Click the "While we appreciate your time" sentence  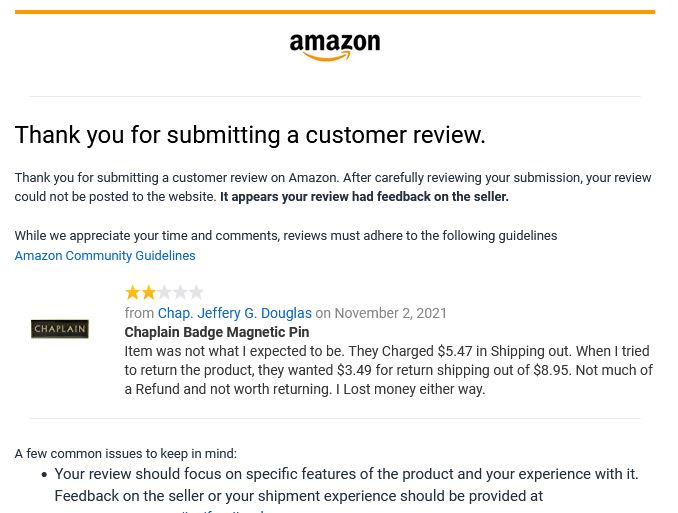tap(286, 236)
